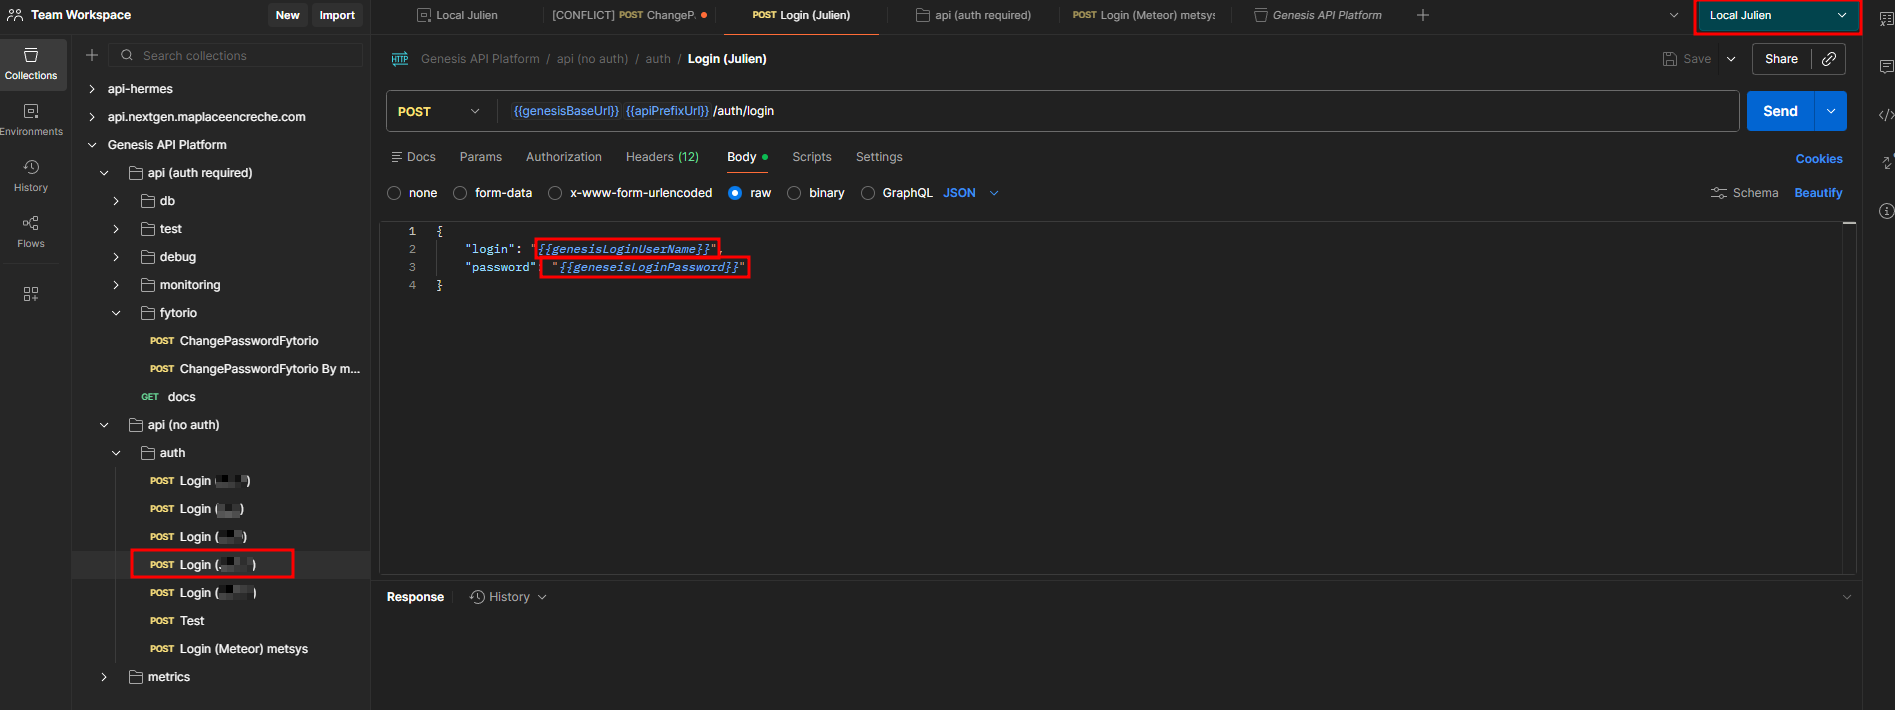
Task: Open the configure workspace sidebar grid icon
Action: click(31, 294)
